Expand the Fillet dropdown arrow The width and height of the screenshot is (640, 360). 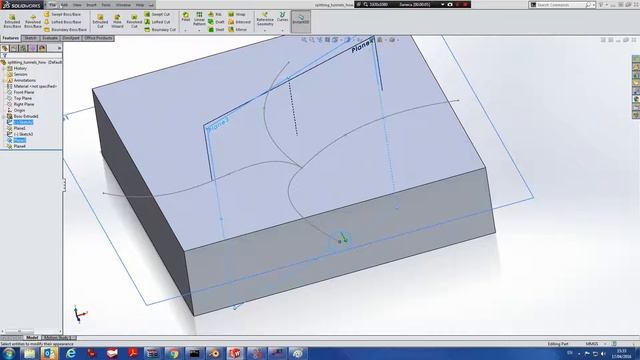(186, 30)
